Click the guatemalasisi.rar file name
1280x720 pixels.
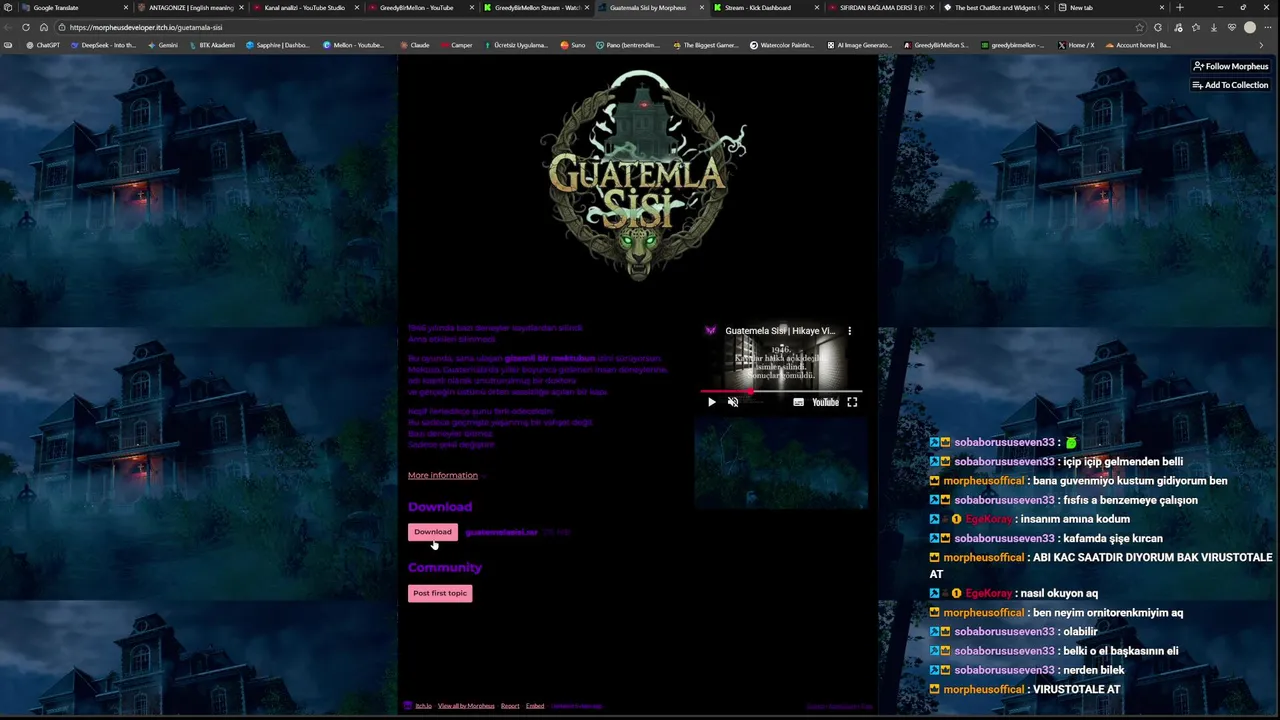501,532
